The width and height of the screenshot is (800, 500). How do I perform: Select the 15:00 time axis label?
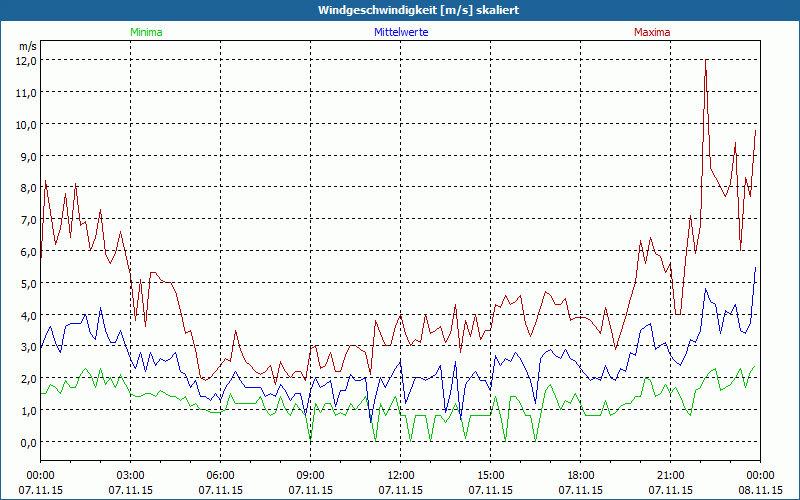pos(490,475)
